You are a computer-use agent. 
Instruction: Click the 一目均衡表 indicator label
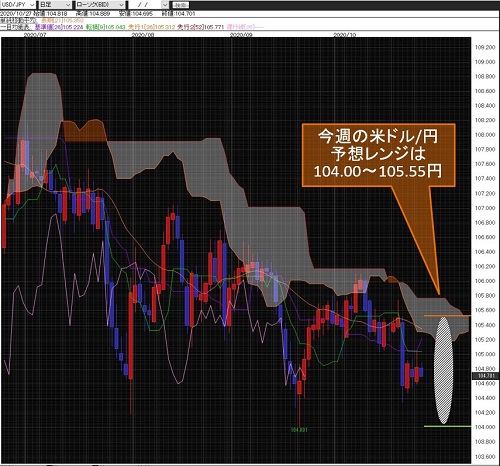coord(15,27)
